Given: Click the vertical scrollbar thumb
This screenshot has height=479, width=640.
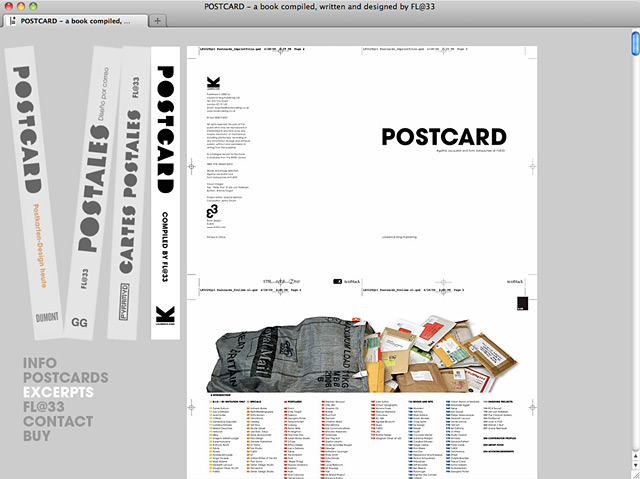Looking at the screenshot, I should pyautogui.click(x=636, y=43).
